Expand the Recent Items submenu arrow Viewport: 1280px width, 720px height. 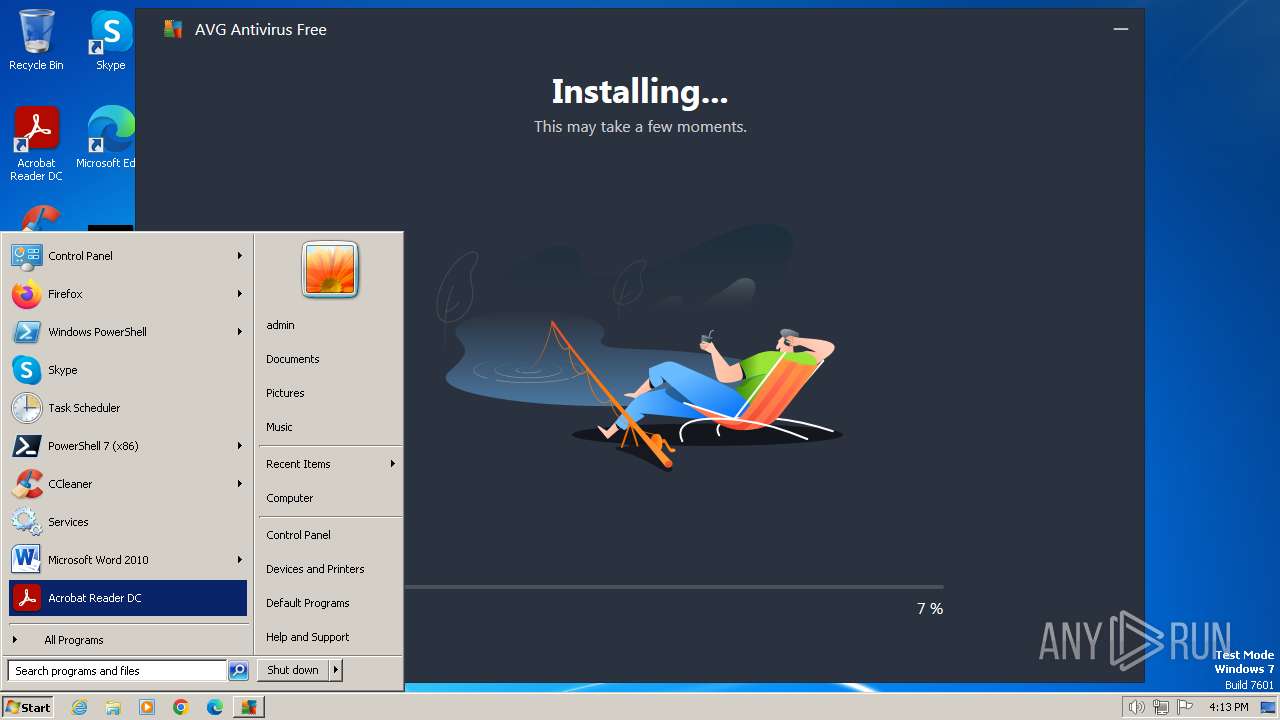393,464
